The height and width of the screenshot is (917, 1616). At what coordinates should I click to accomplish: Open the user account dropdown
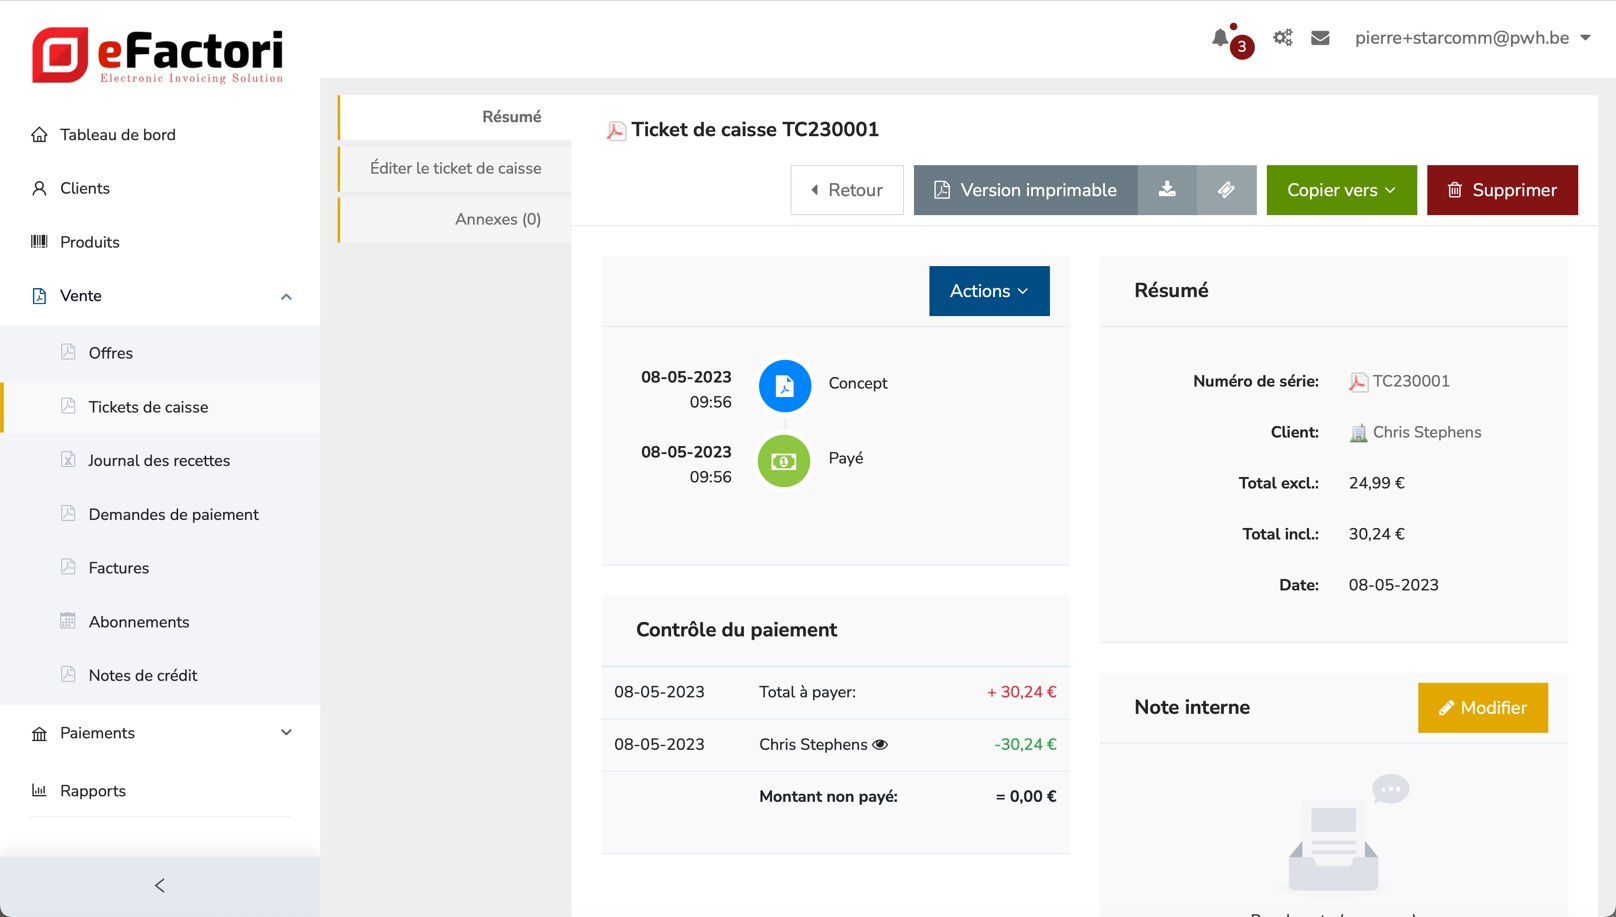coord(1472,38)
